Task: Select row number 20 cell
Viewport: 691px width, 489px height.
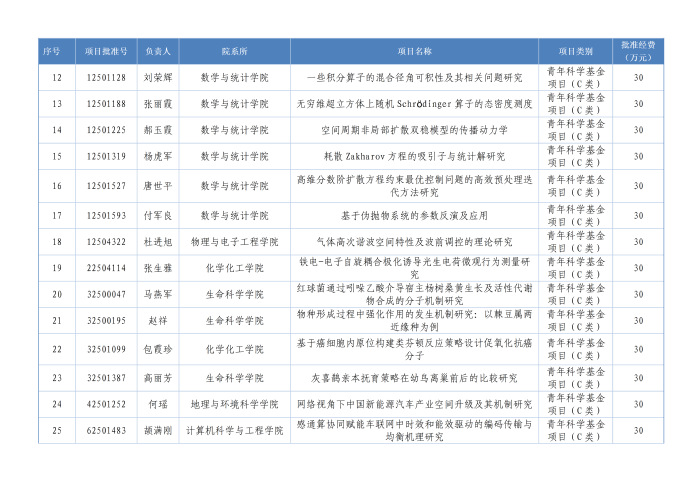Action: pos(56,295)
